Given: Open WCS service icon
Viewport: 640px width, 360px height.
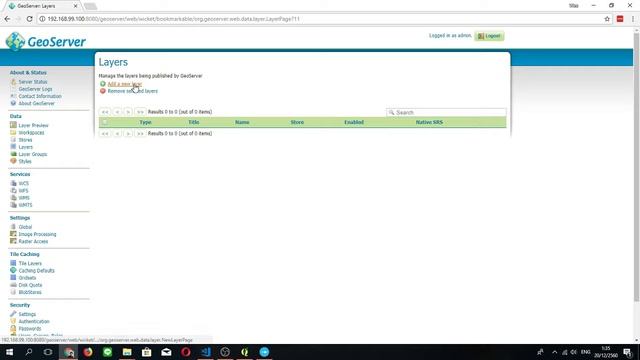Looking at the screenshot, I should [x=13, y=183].
